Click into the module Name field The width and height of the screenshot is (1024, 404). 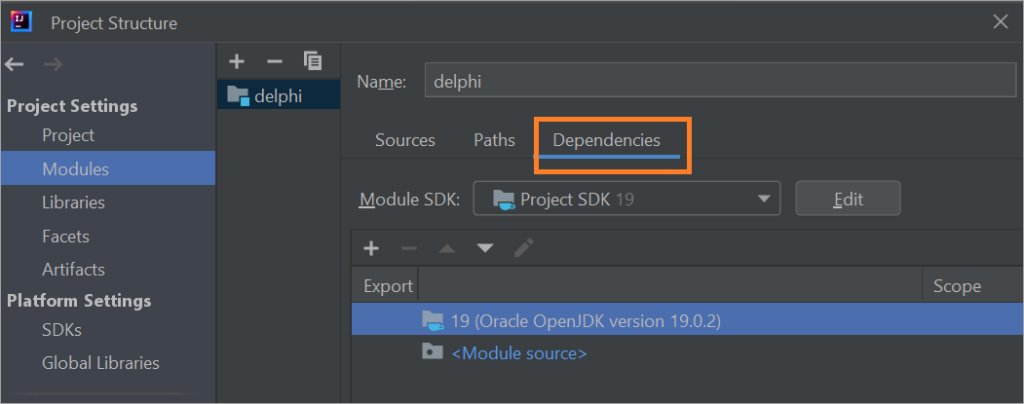720,81
